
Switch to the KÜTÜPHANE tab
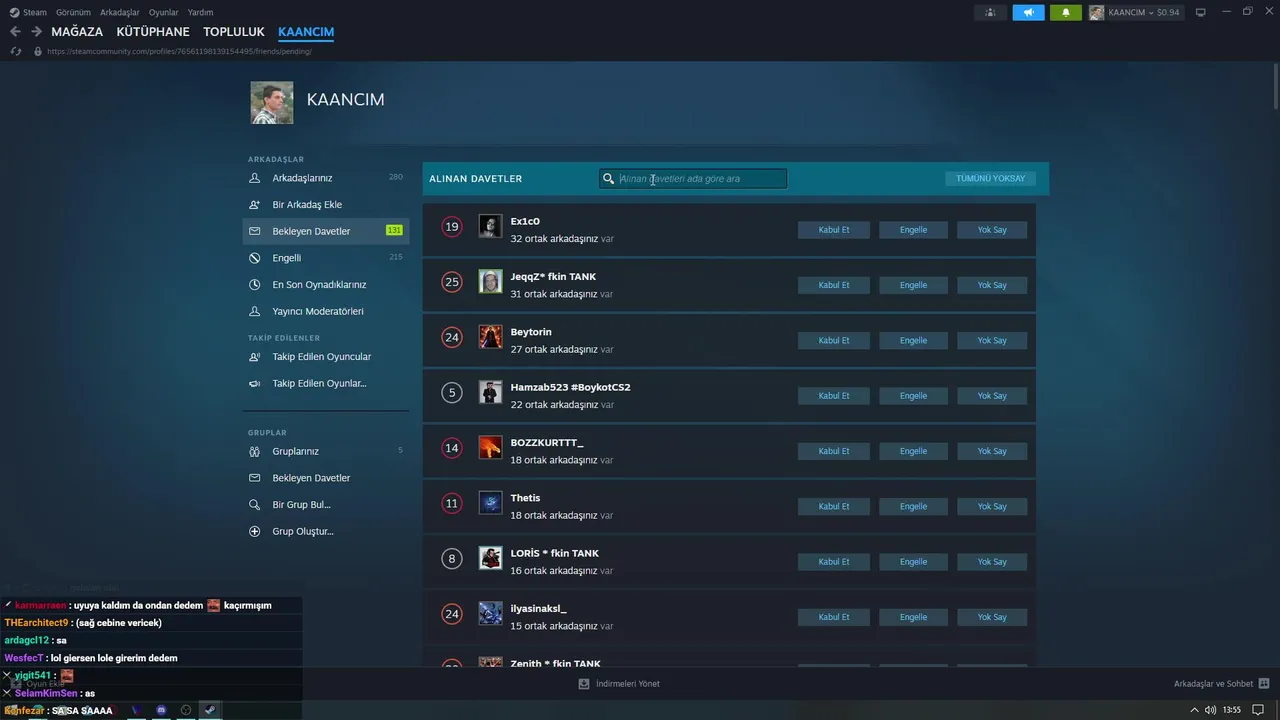pyautogui.click(x=153, y=32)
